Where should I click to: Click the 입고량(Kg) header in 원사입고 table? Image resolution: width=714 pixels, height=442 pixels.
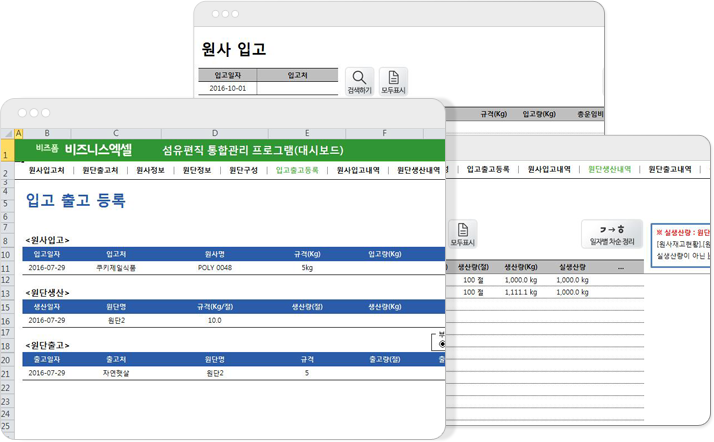point(385,254)
